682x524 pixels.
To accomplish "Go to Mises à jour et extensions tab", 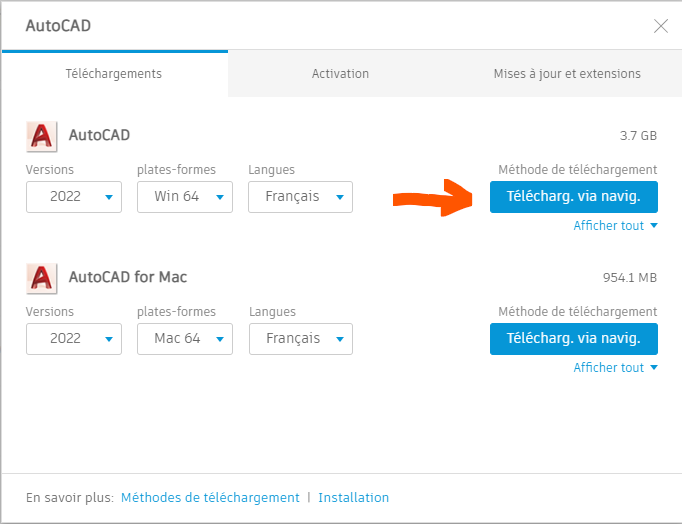I will 567,74.
